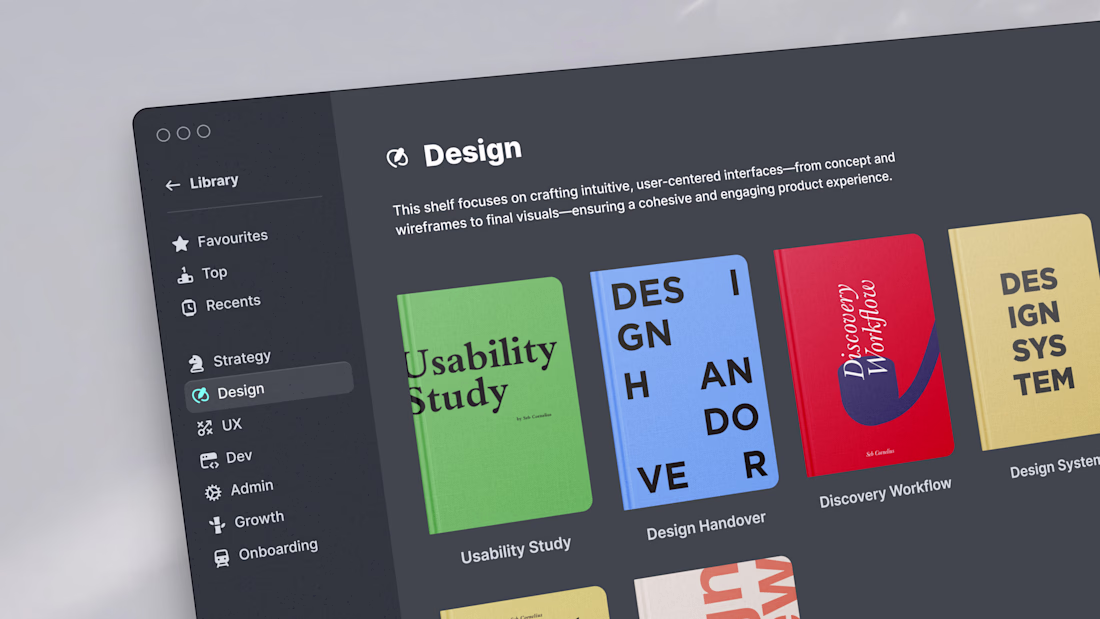Viewport: 1100px width, 619px height.
Task: Switch to the UX shelf
Action: (232, 425)
